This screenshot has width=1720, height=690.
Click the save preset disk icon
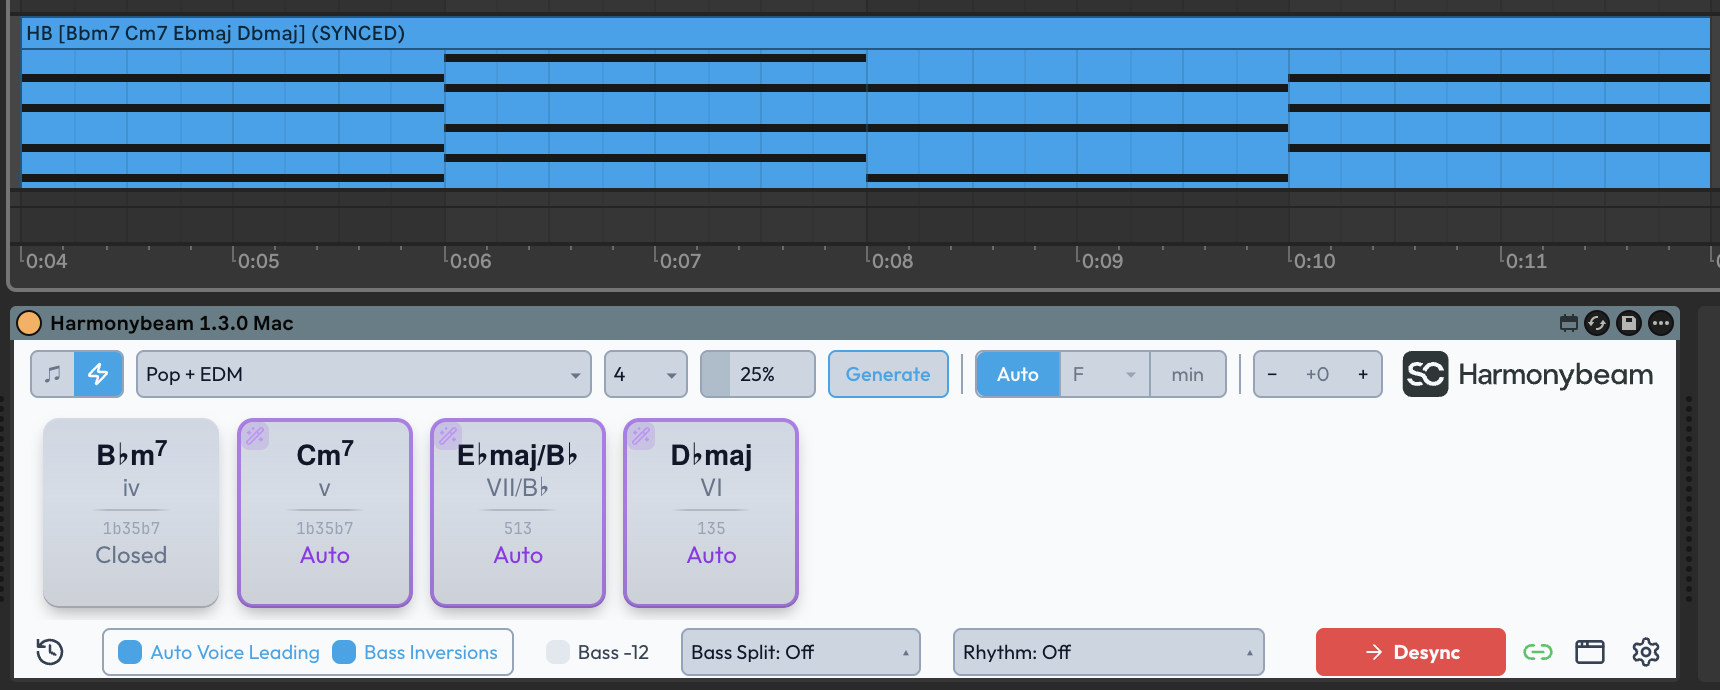pyautogui.click(x=1629, y=323)
